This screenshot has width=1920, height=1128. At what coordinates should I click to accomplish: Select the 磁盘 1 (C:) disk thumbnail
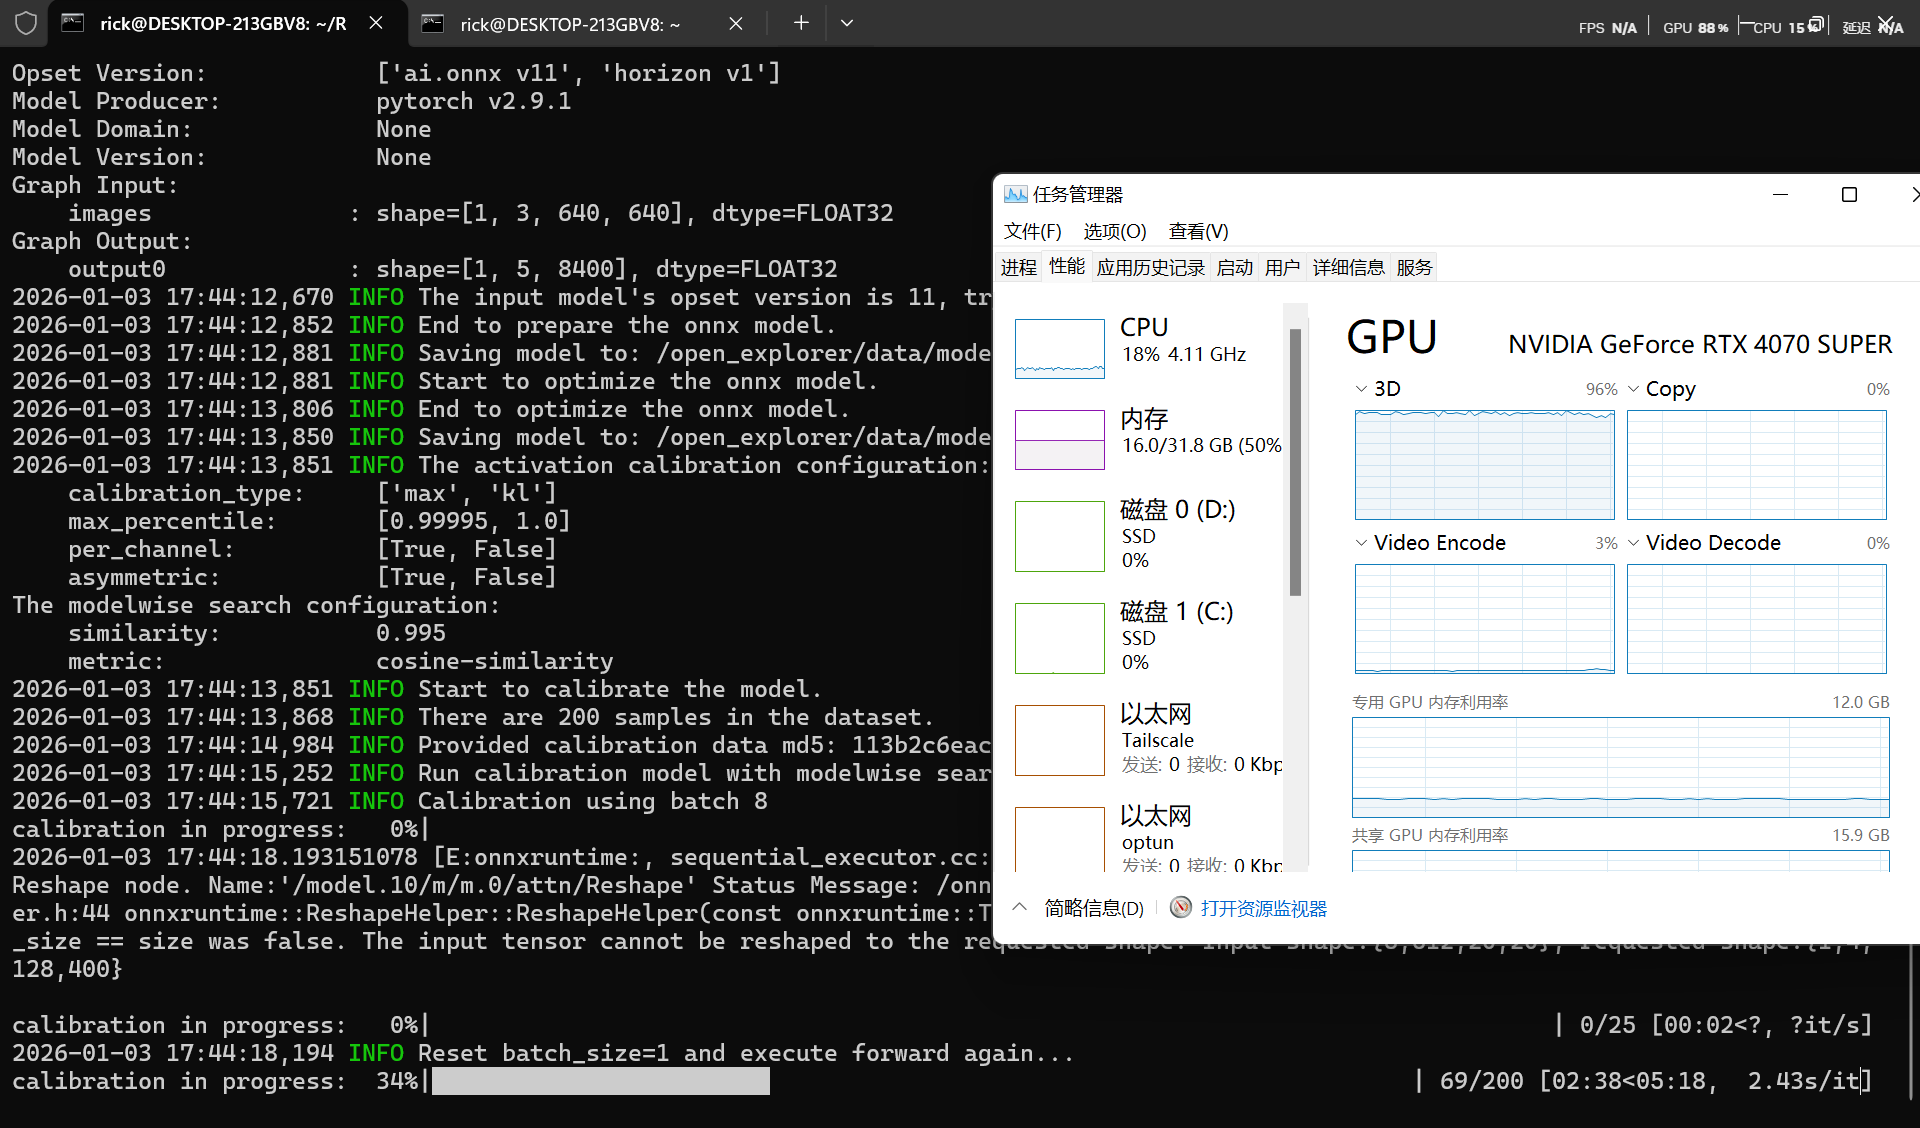tap(1059, 638)
